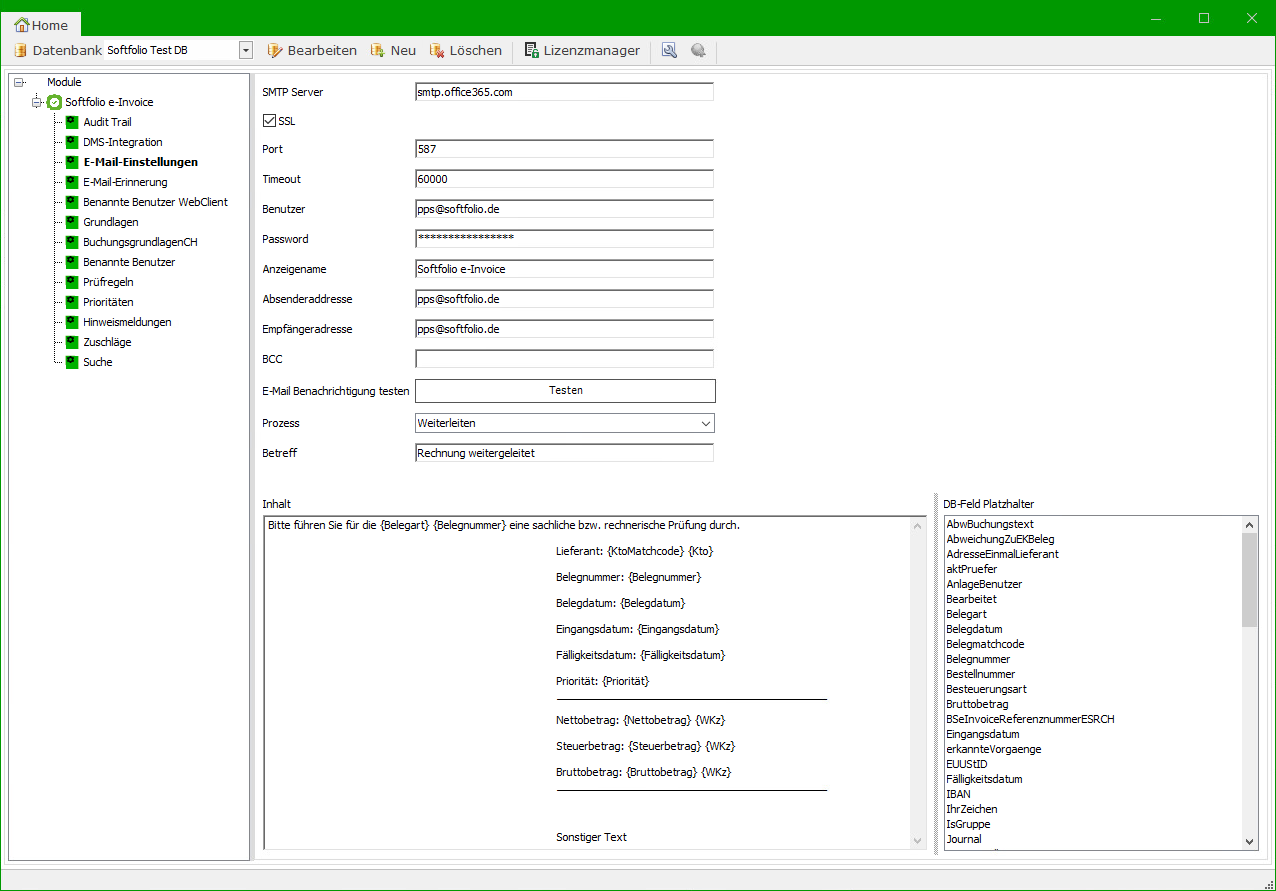Click the wrench settings toolbar icon

[x=670, y=50]
